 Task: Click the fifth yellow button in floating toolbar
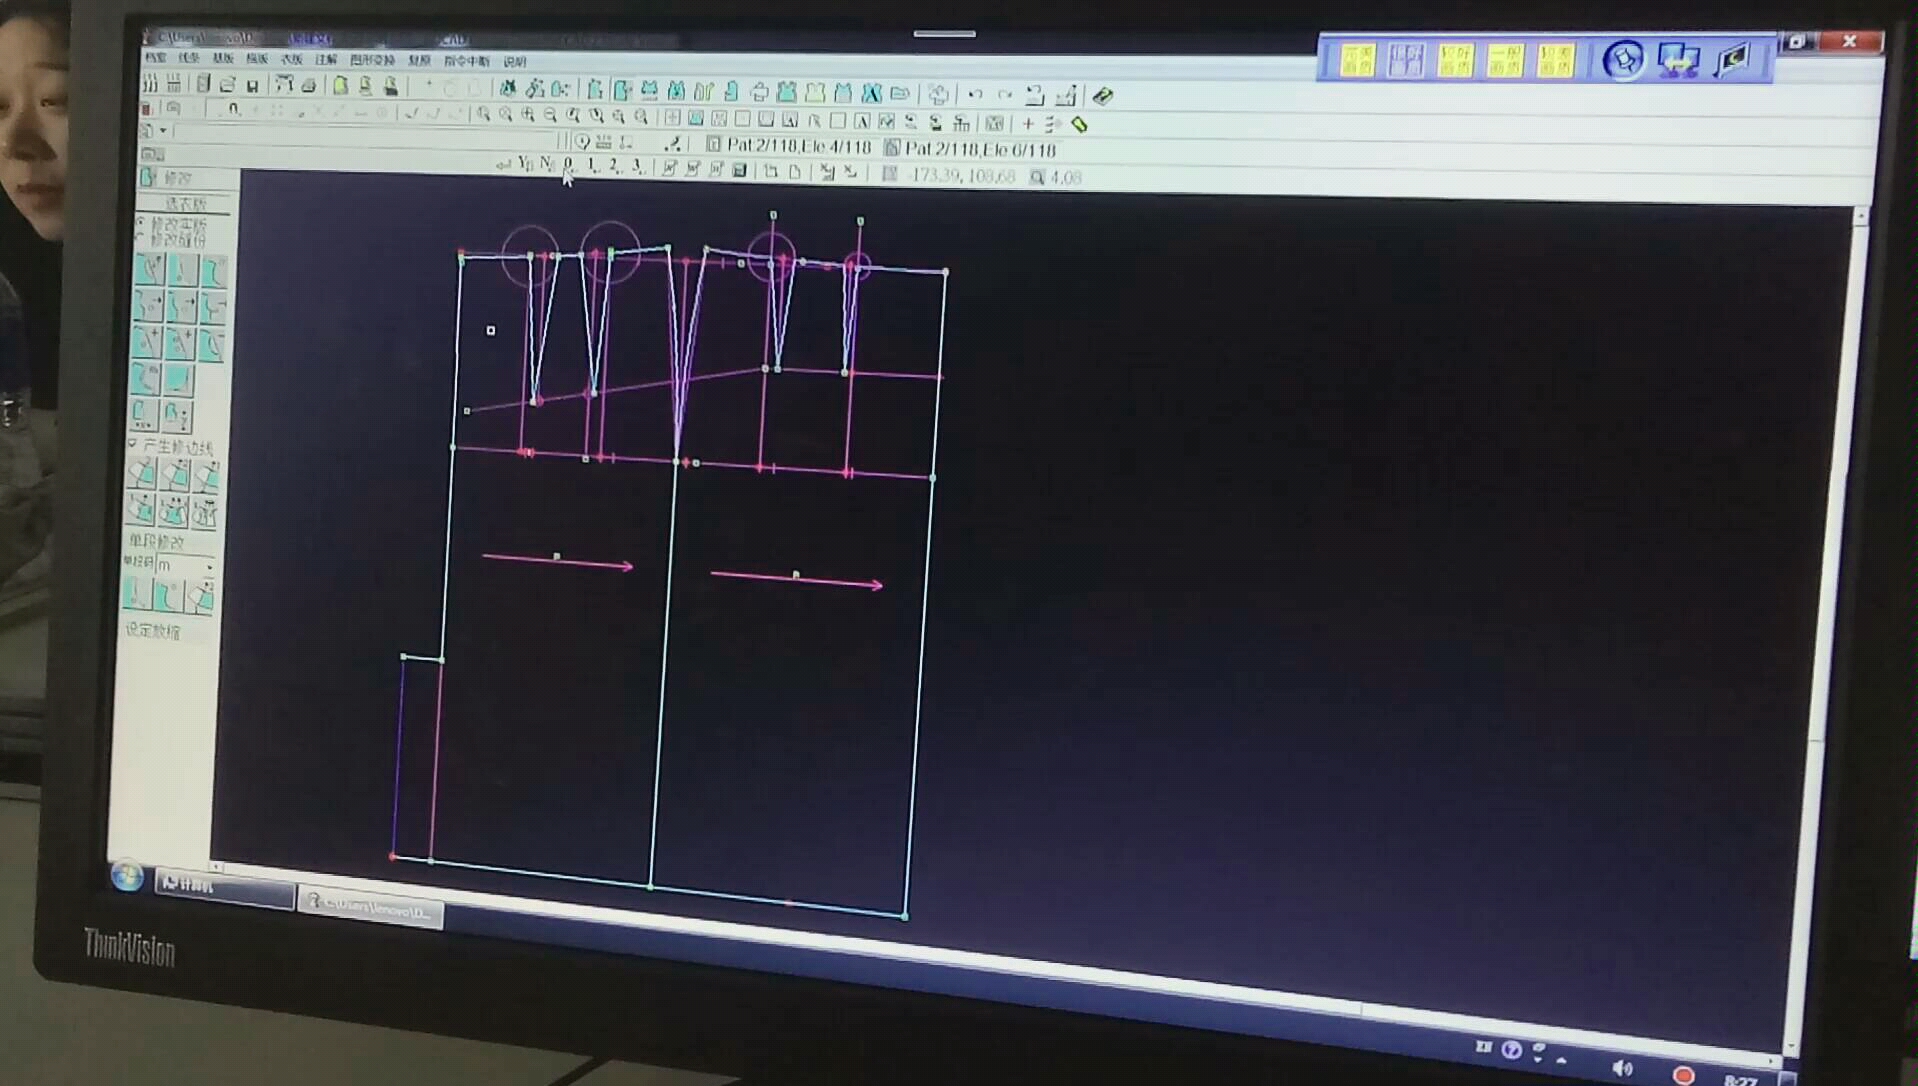click(1555, 60)
